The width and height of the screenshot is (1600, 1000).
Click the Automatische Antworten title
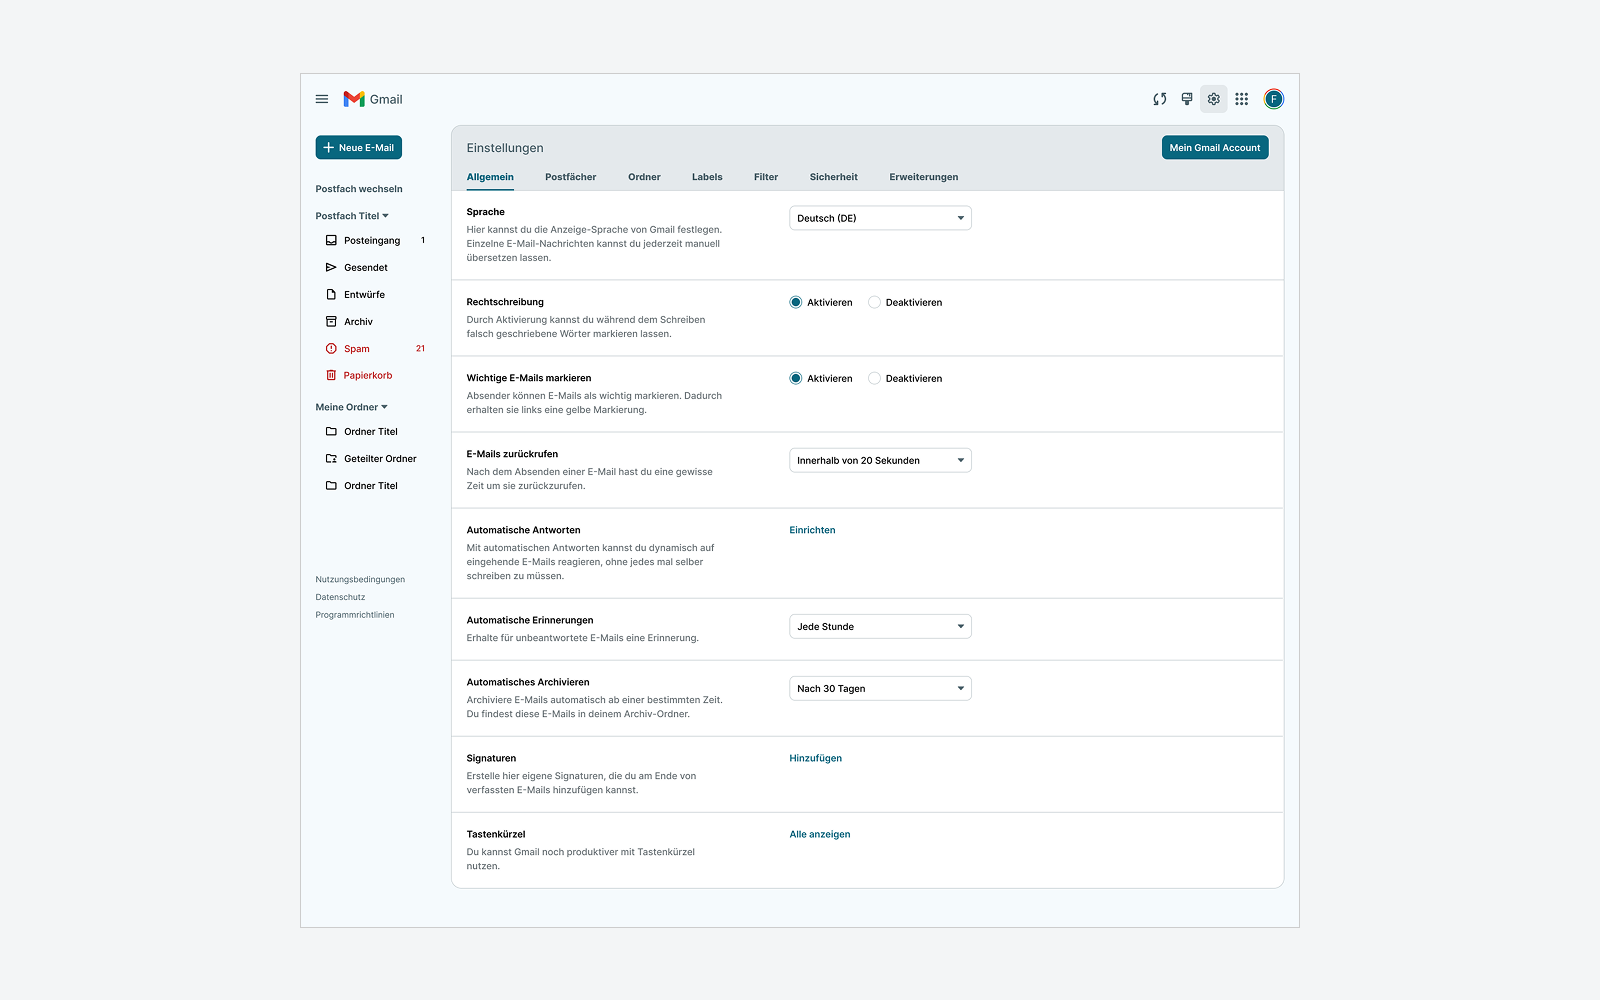tap(523, 530)
